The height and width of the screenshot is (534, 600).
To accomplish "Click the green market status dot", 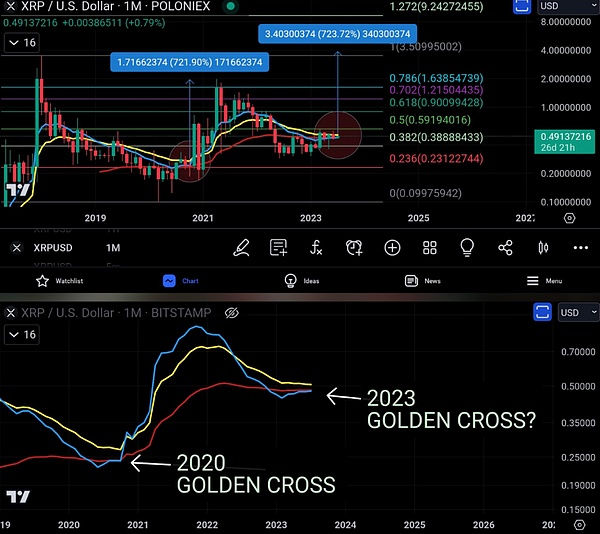I will tap(230, 6).
